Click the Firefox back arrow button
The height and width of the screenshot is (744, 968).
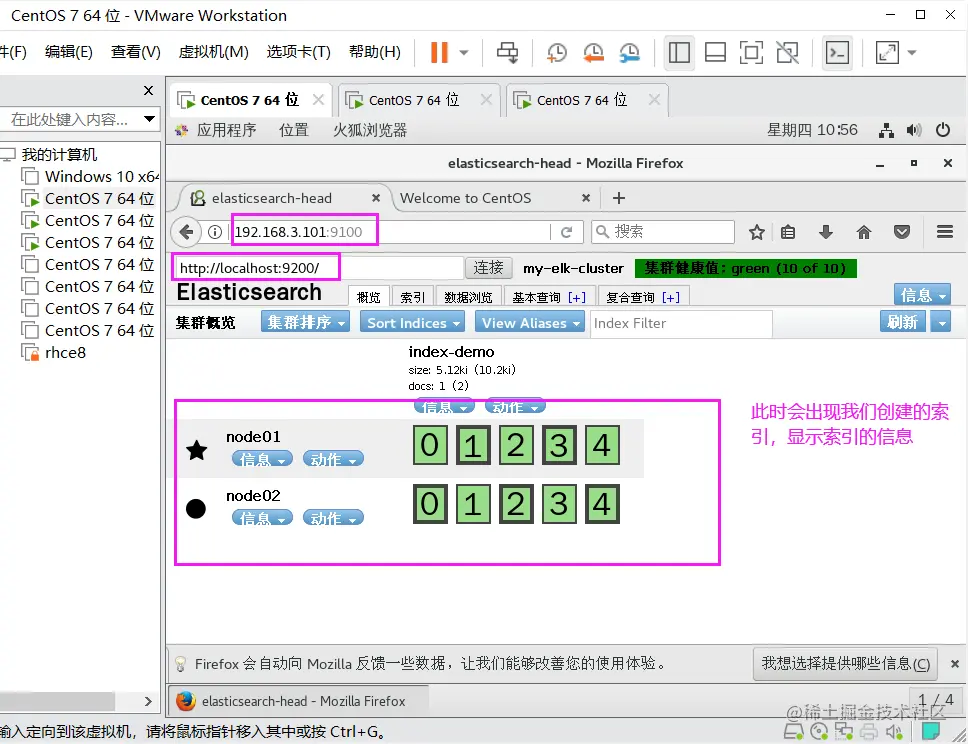(186, 232)
